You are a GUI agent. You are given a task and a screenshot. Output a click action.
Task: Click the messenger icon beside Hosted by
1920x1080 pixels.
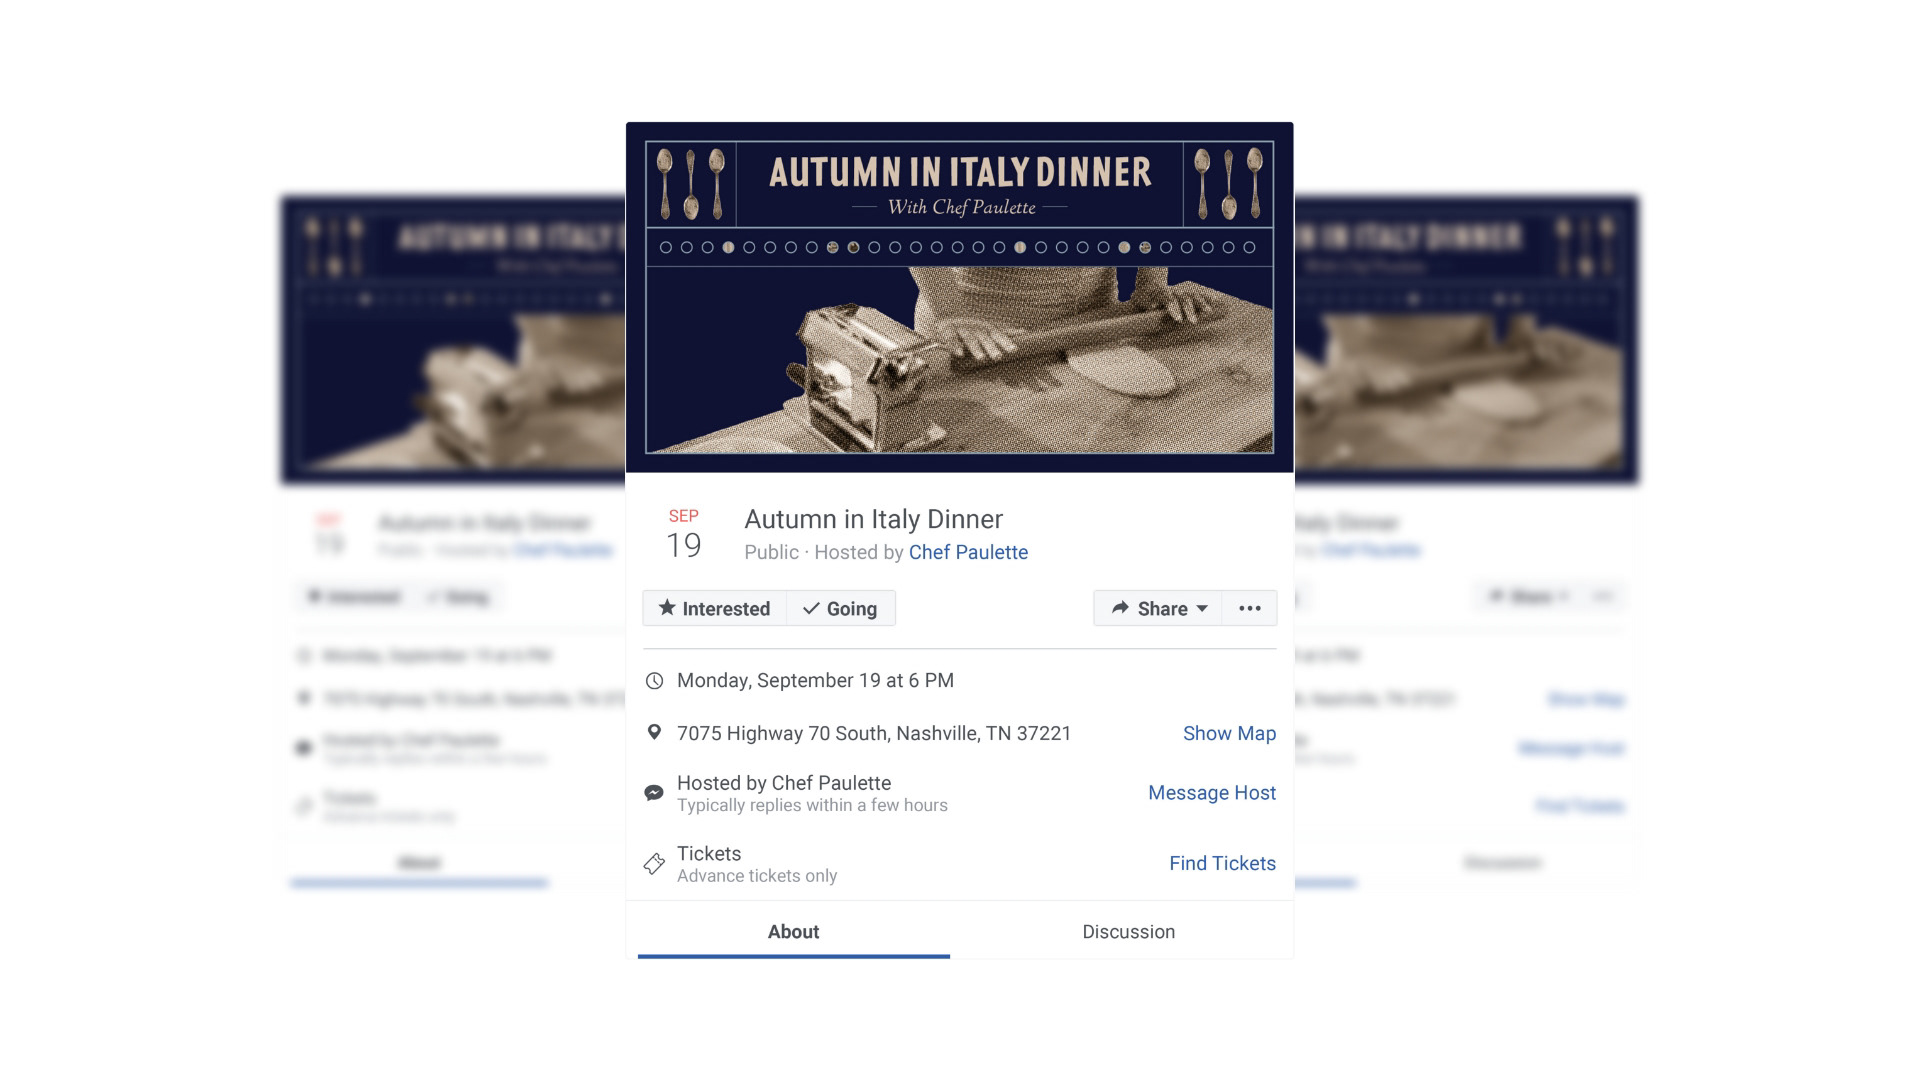click(654, 793)
